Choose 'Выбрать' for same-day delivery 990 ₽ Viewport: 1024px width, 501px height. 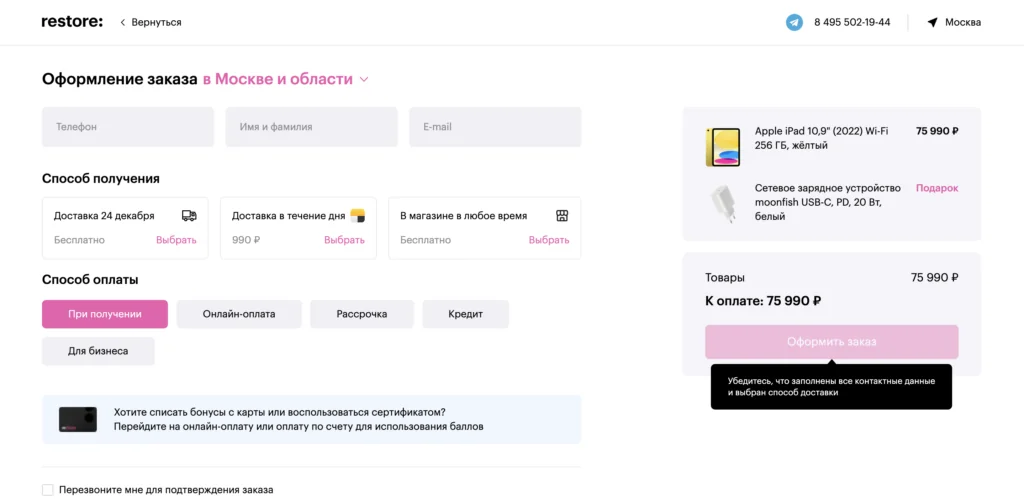coord(344,240)
